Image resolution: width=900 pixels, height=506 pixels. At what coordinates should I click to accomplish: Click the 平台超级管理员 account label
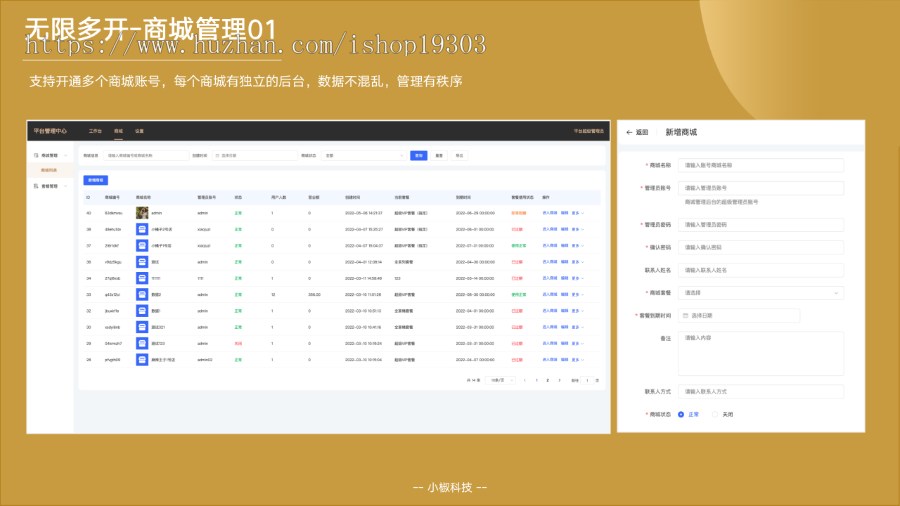(588, 131)
